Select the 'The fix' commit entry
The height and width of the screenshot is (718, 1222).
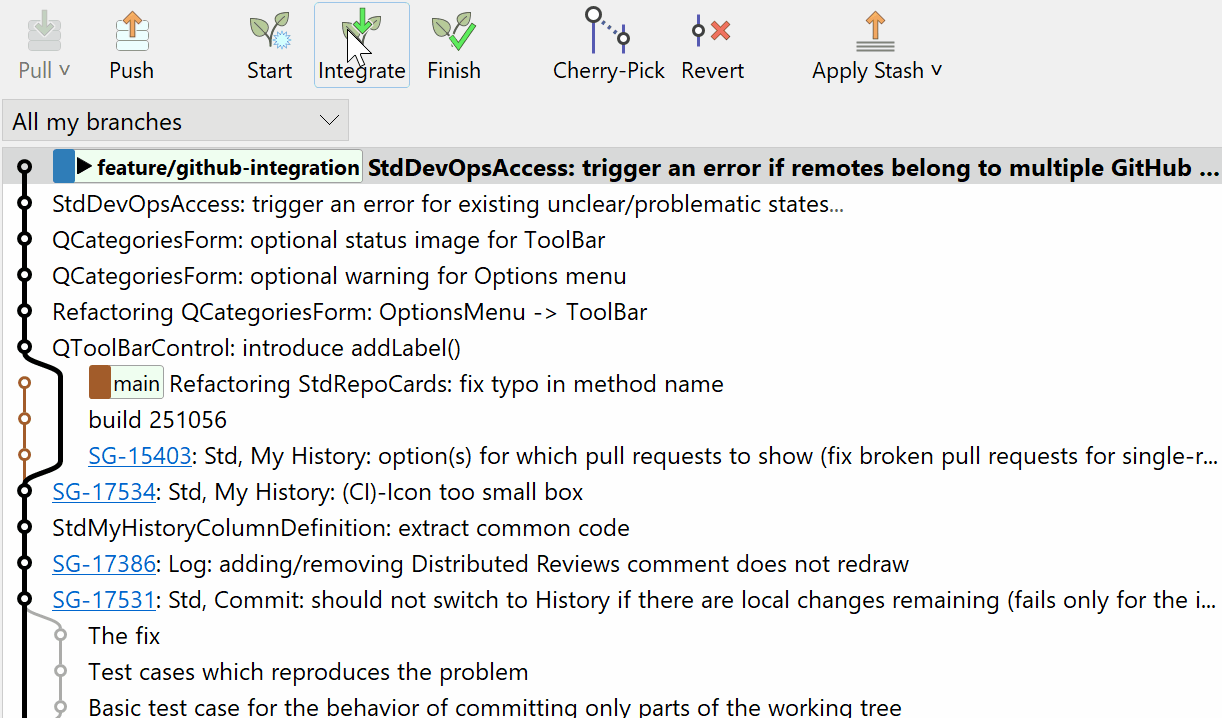coord(124,635)
